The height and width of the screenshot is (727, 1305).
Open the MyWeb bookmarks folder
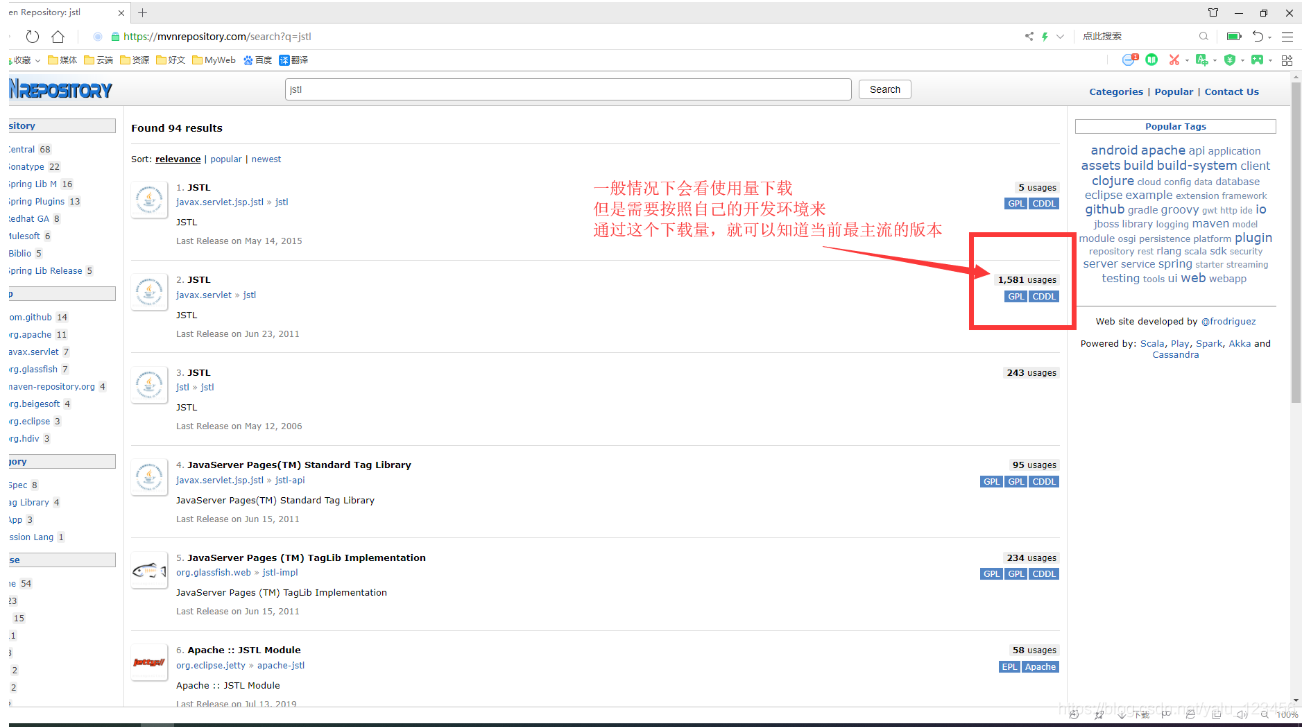pyautogui.click(x=214, y=60)
